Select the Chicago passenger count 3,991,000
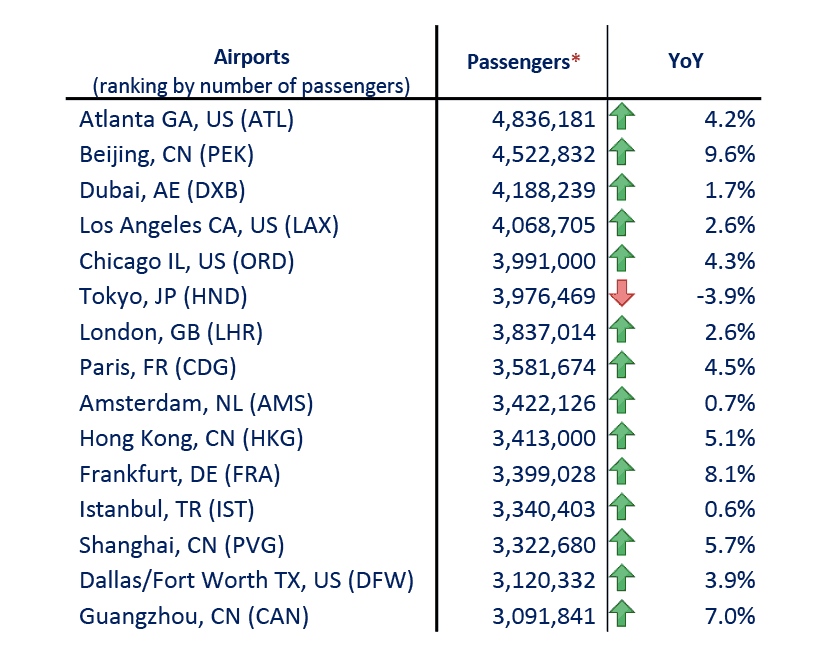This screenshot has height=648, width=818. point(544,261)
